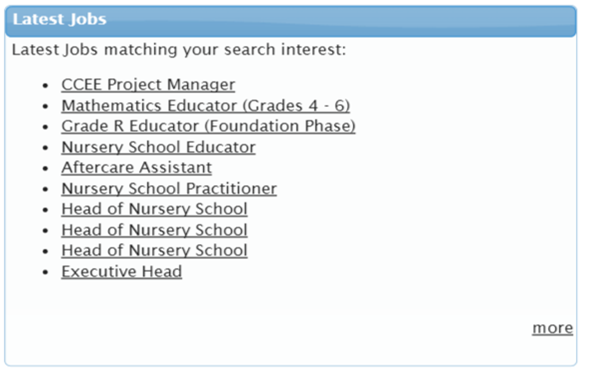View the Nursery School Practitioner listing
The width and height of the screenshot is (590, 386).
point(169,188)
